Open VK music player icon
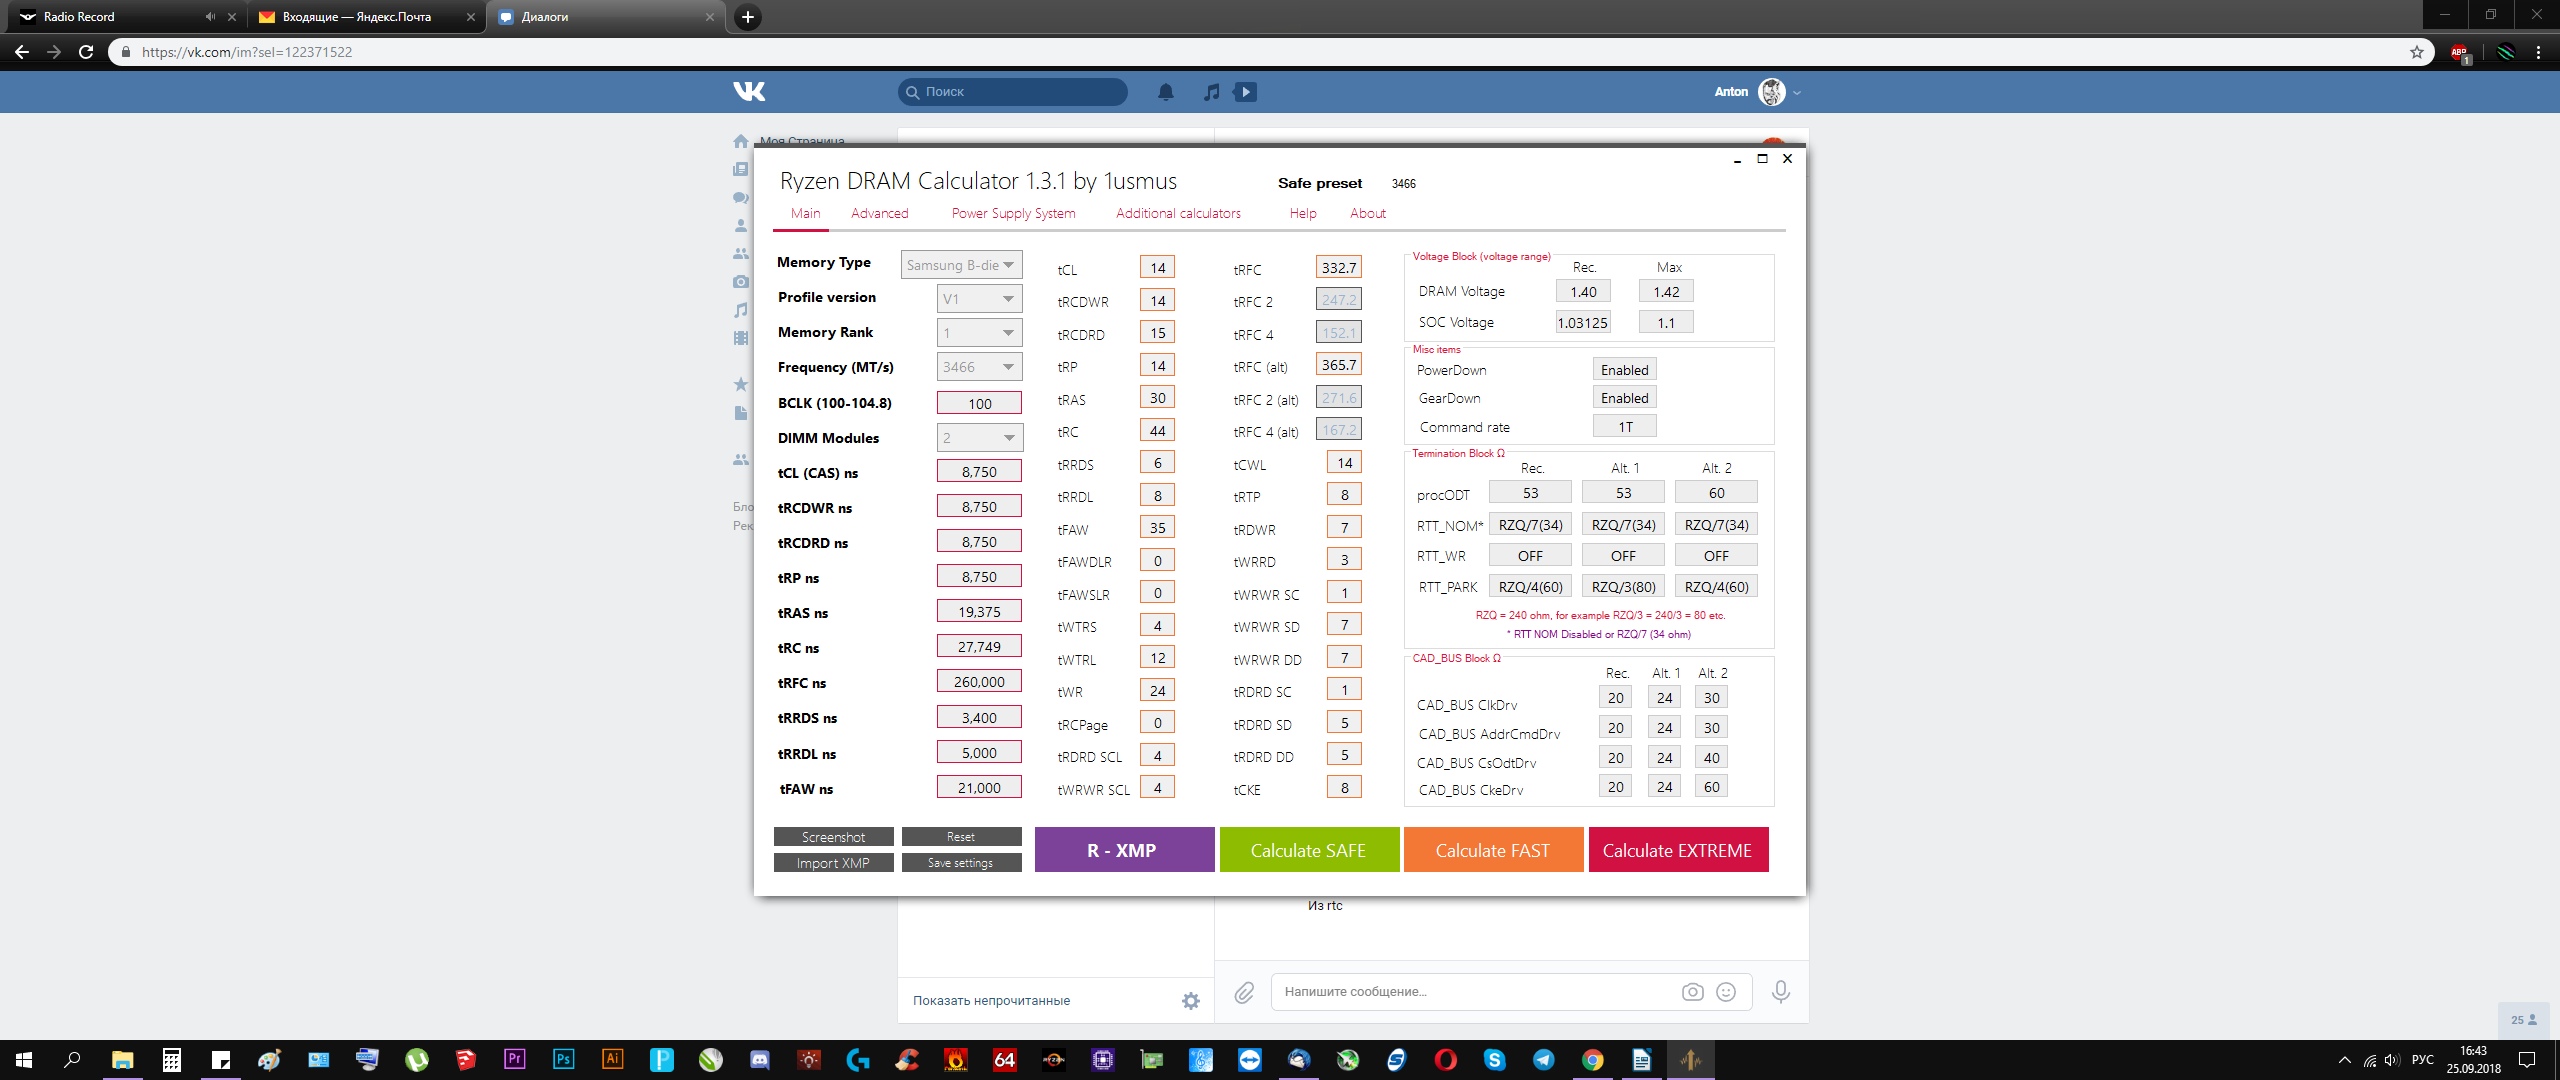Viewport: 2560px width, 1080px height. (x=1211, y=92)
